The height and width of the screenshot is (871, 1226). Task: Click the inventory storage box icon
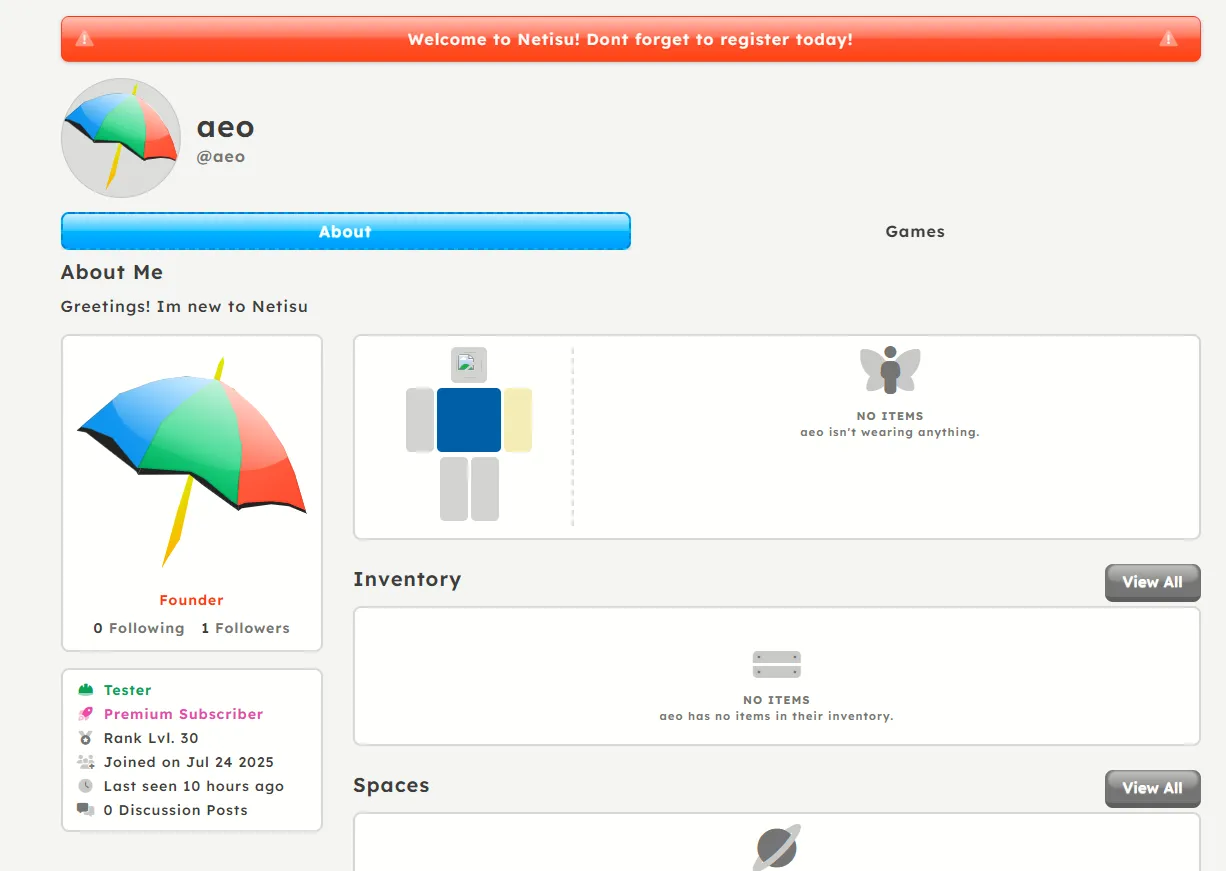(x=777, y=664)
